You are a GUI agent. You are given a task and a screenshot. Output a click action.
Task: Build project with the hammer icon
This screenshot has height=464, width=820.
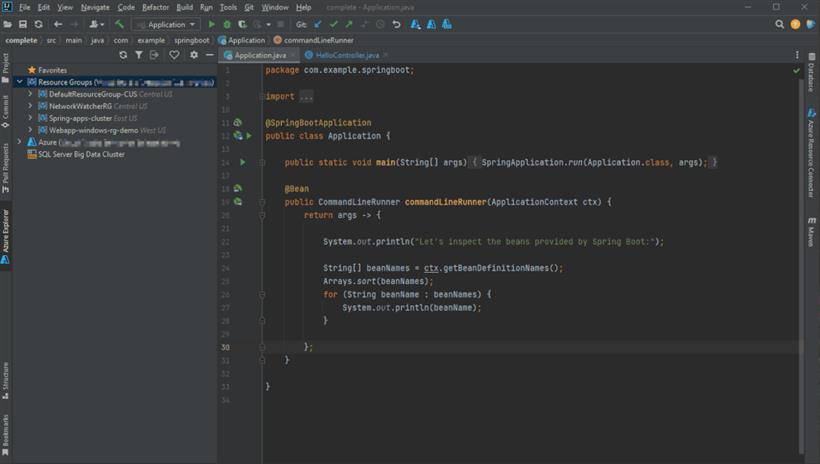click(x=119, y=24)
